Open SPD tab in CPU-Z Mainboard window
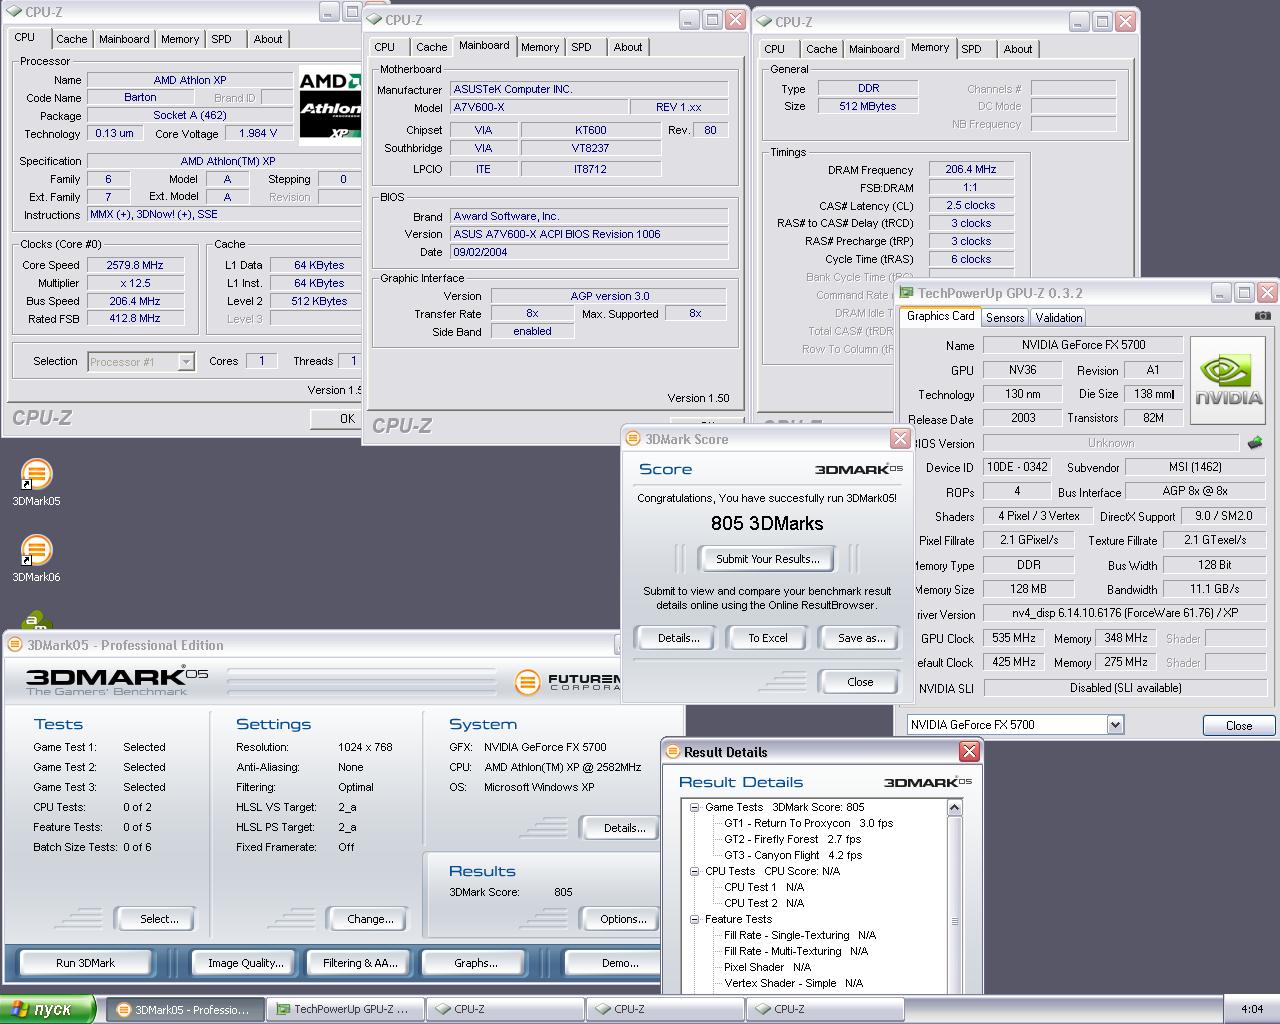 pos(581,47)
